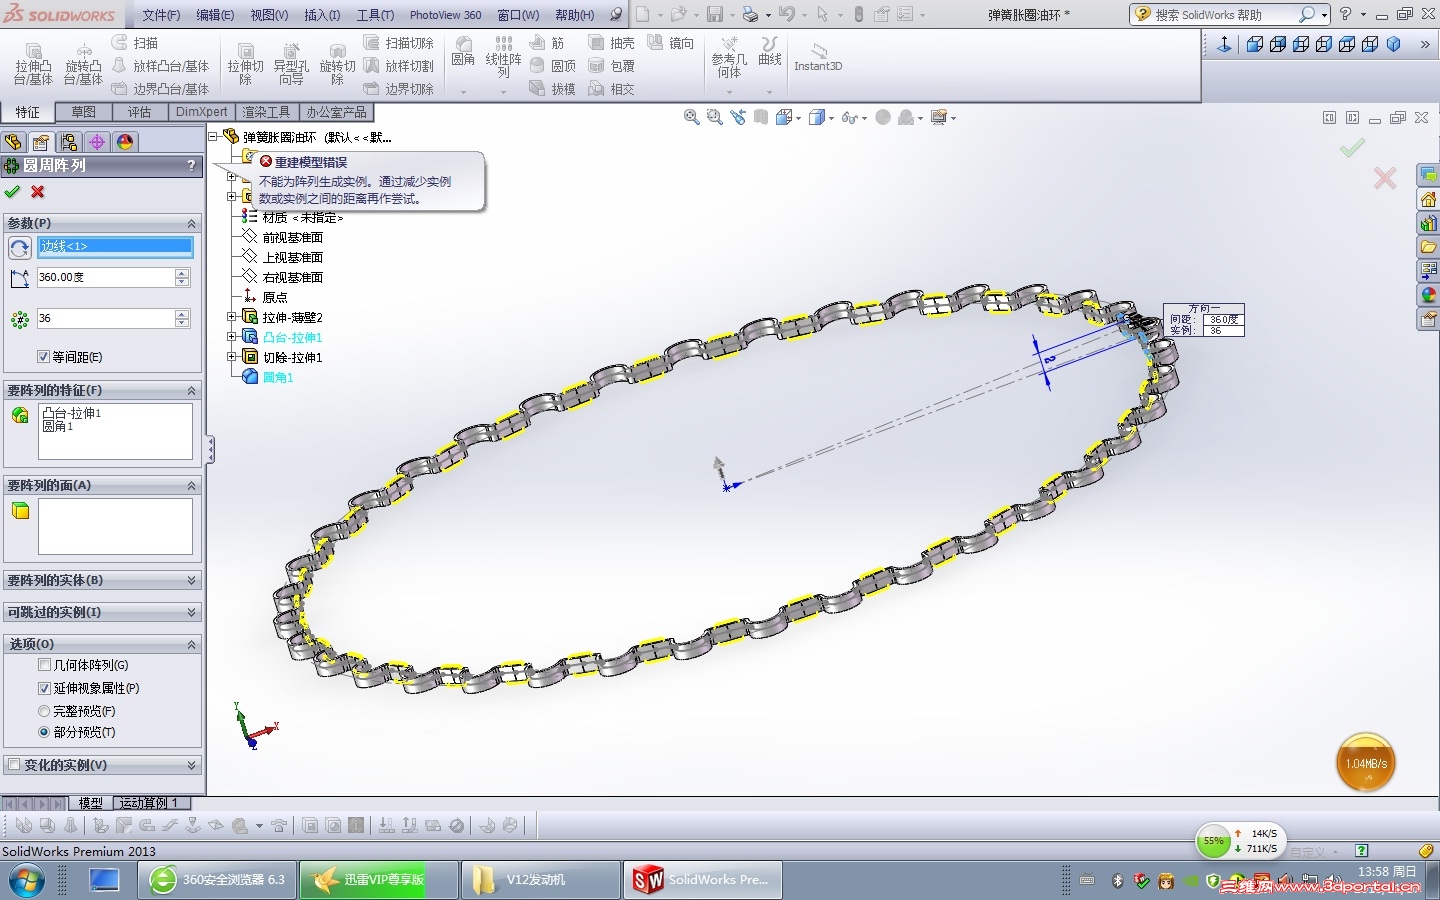Viewport: 1440px width, 900px height.
Task: Open the FeatureManager design tree tab icon
Action: click(x=13, y=142)
